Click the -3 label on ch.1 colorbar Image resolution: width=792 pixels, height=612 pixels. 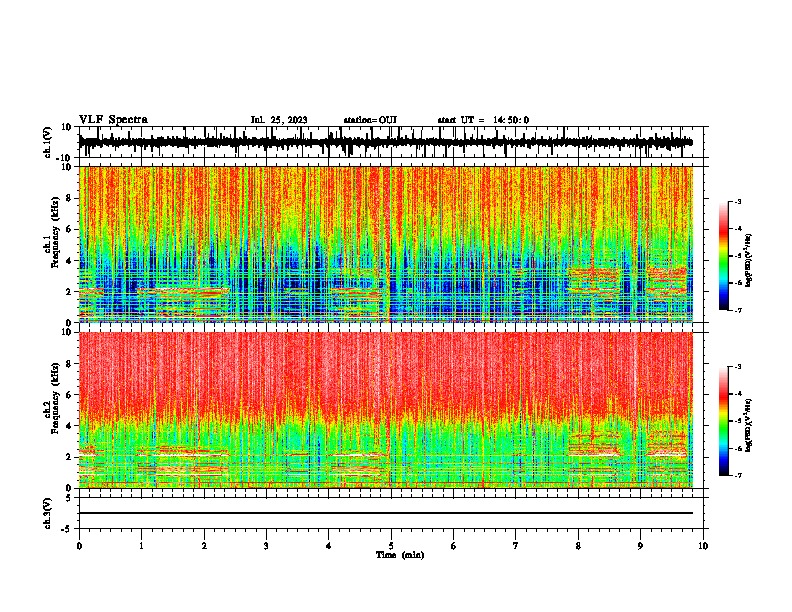(737, 201)
